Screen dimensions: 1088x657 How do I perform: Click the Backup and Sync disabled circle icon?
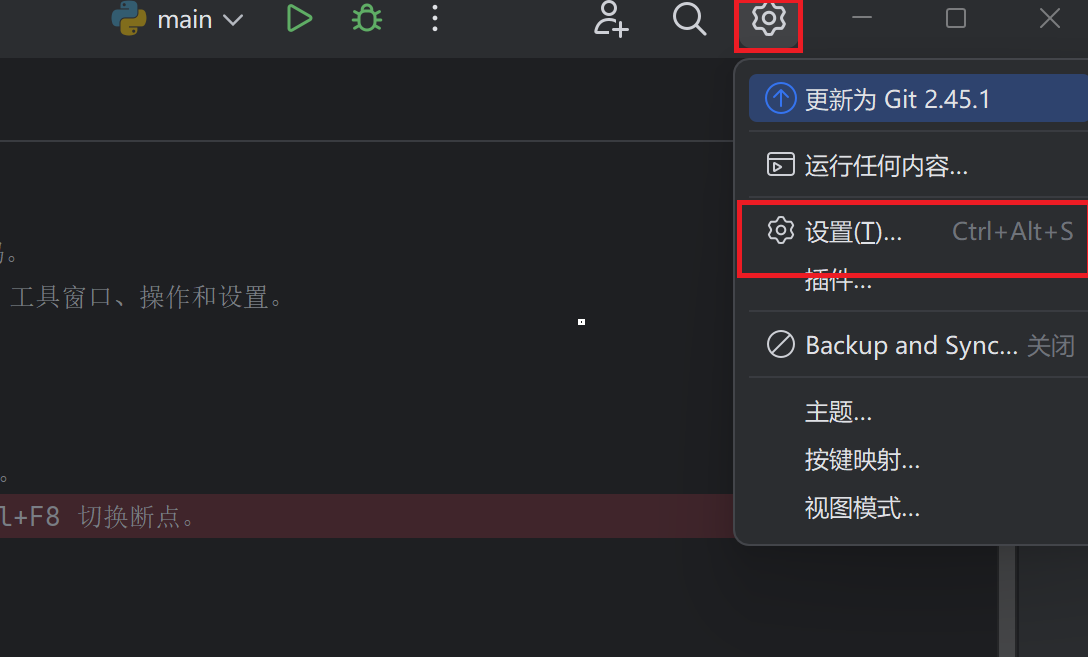(x=781, y=344)
